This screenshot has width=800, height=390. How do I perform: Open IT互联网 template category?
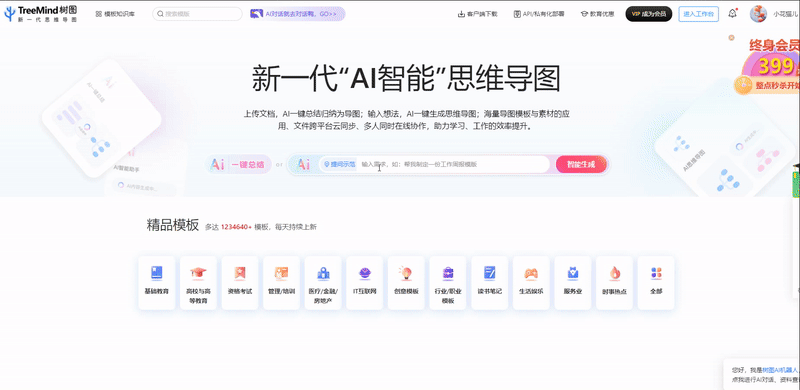click(364, 282)
